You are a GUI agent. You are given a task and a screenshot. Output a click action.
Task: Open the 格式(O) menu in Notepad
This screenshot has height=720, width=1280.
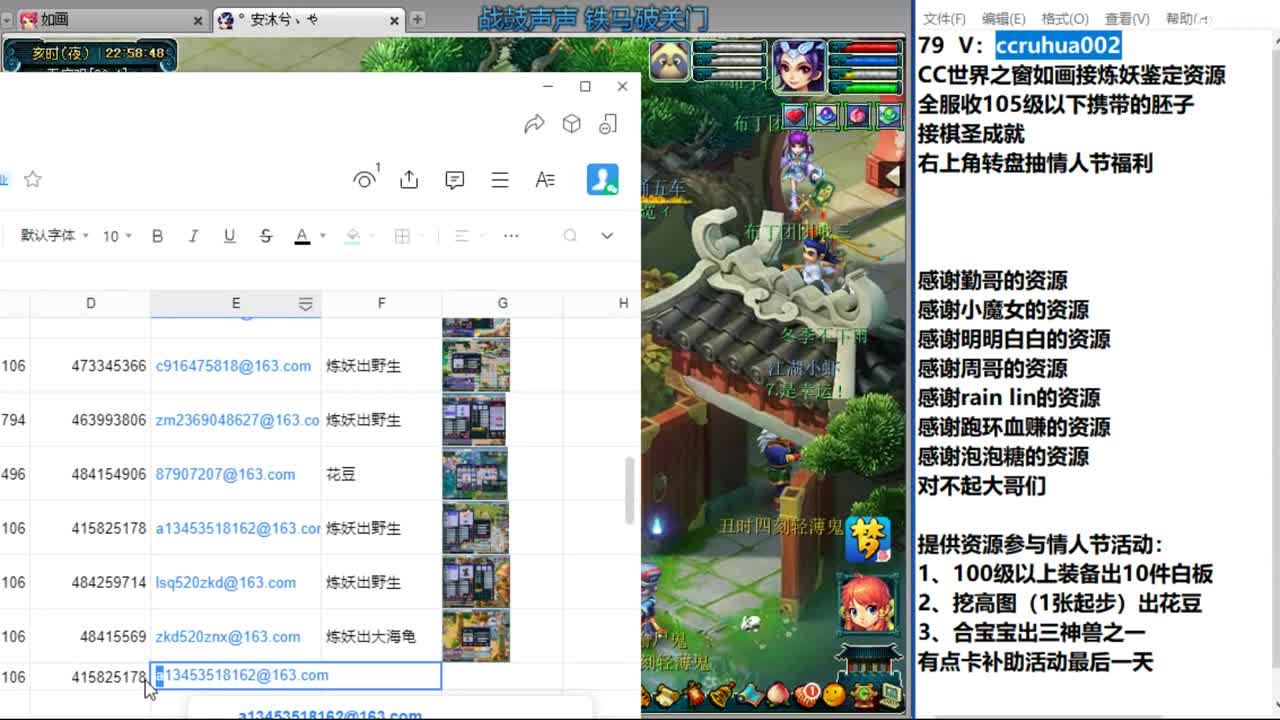tap(1064, 18)
